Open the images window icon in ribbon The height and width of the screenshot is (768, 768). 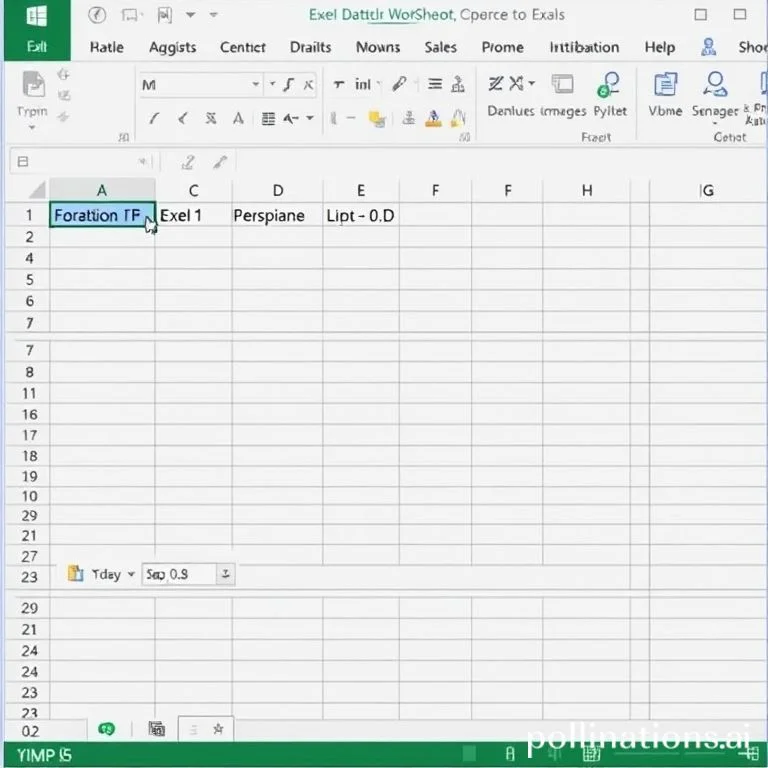(562, 84)
